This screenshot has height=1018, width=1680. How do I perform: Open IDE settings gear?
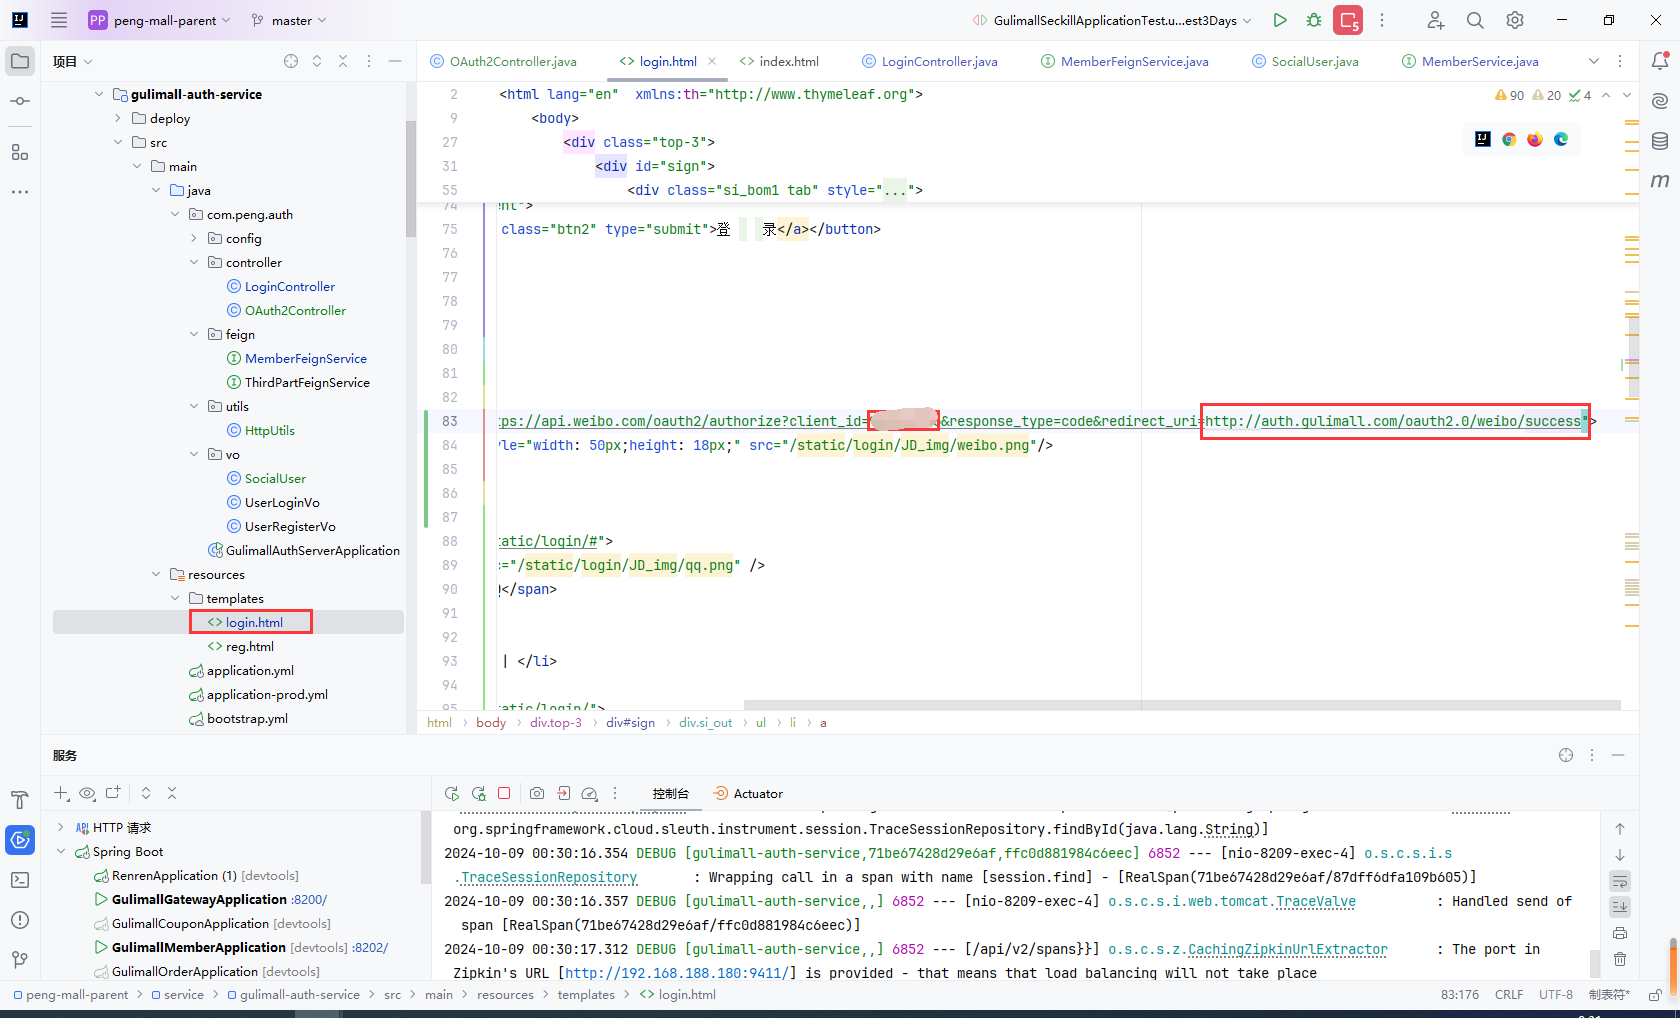click(1515, 20)
